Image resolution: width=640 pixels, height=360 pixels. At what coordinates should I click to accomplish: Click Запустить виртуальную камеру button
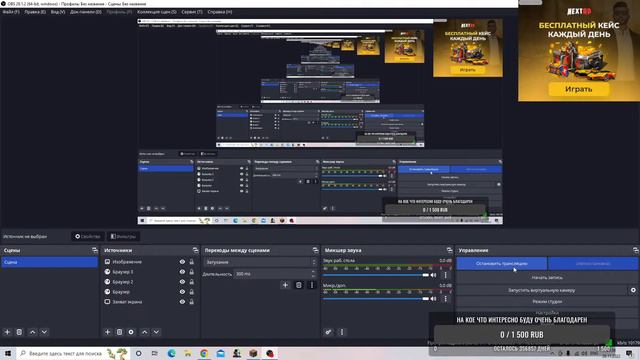point(542,290)
